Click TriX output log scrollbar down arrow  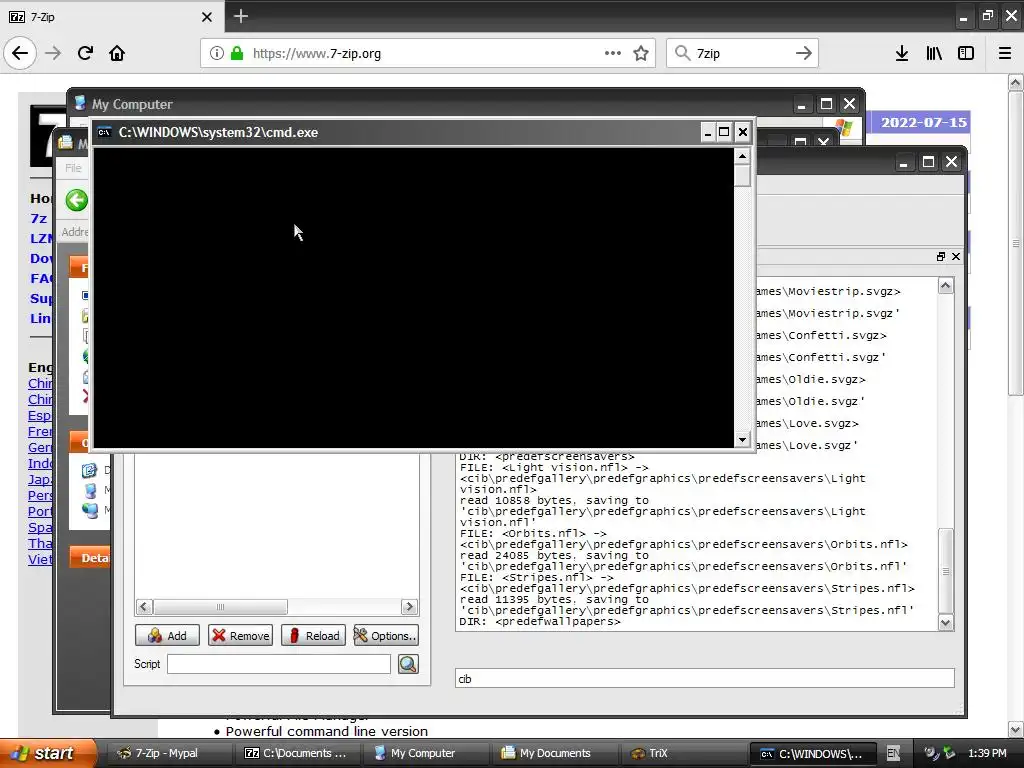pos(946,623)
